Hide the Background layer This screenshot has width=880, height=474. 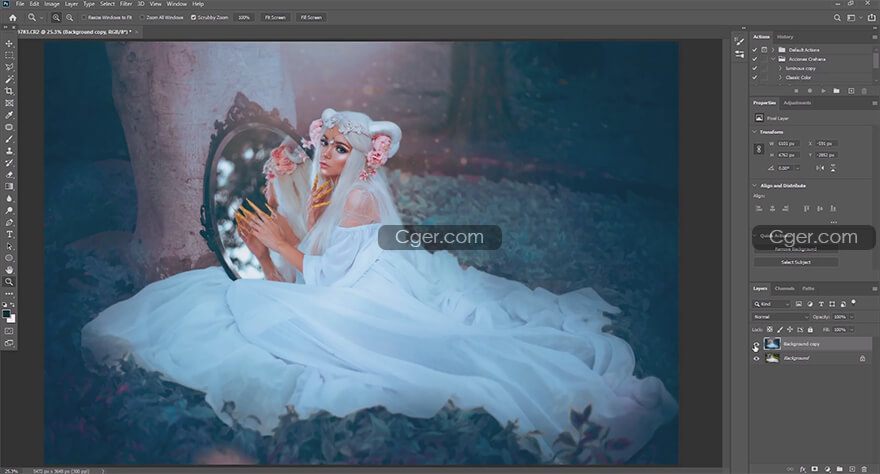click(756, 358)
